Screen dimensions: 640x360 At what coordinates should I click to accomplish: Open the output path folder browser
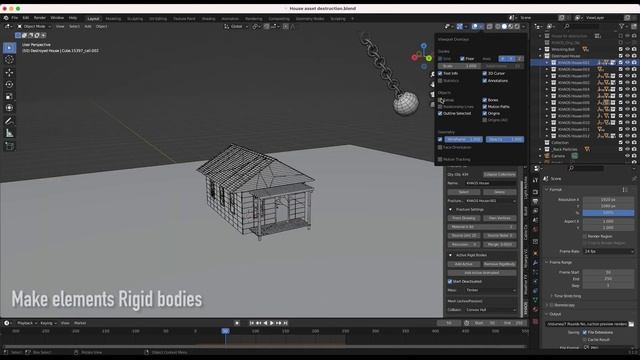[x=631, y=324]
